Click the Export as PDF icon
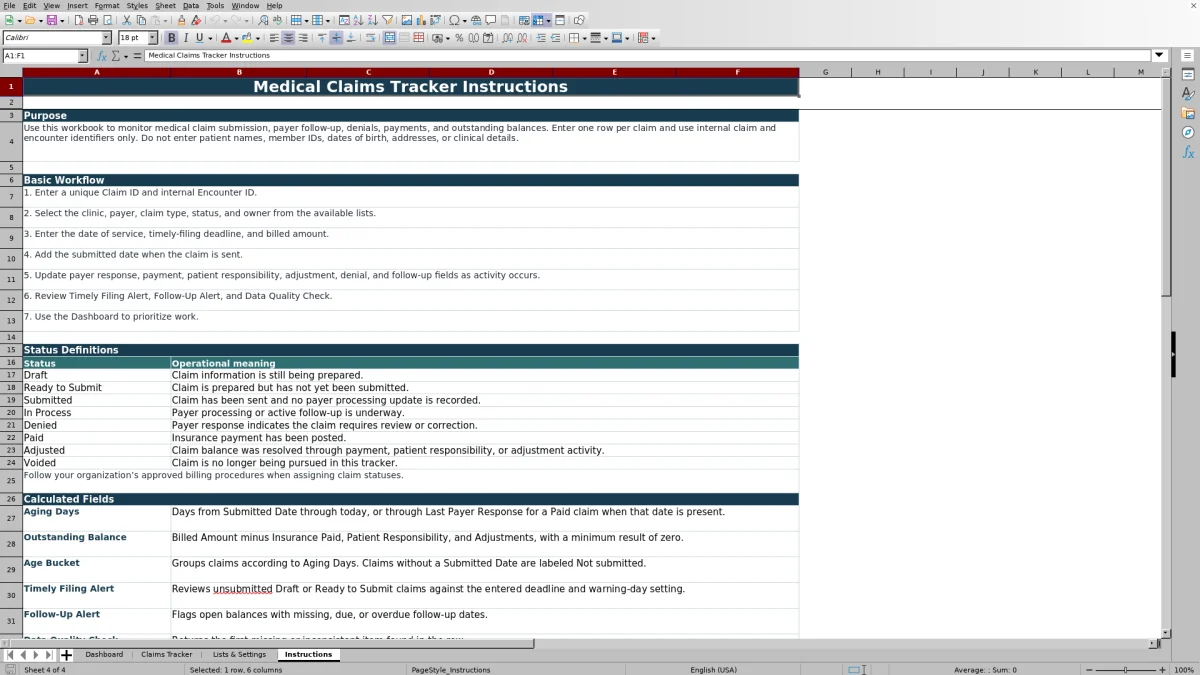The height and width of the screenshot is (675, 1200). coord(79,20)
